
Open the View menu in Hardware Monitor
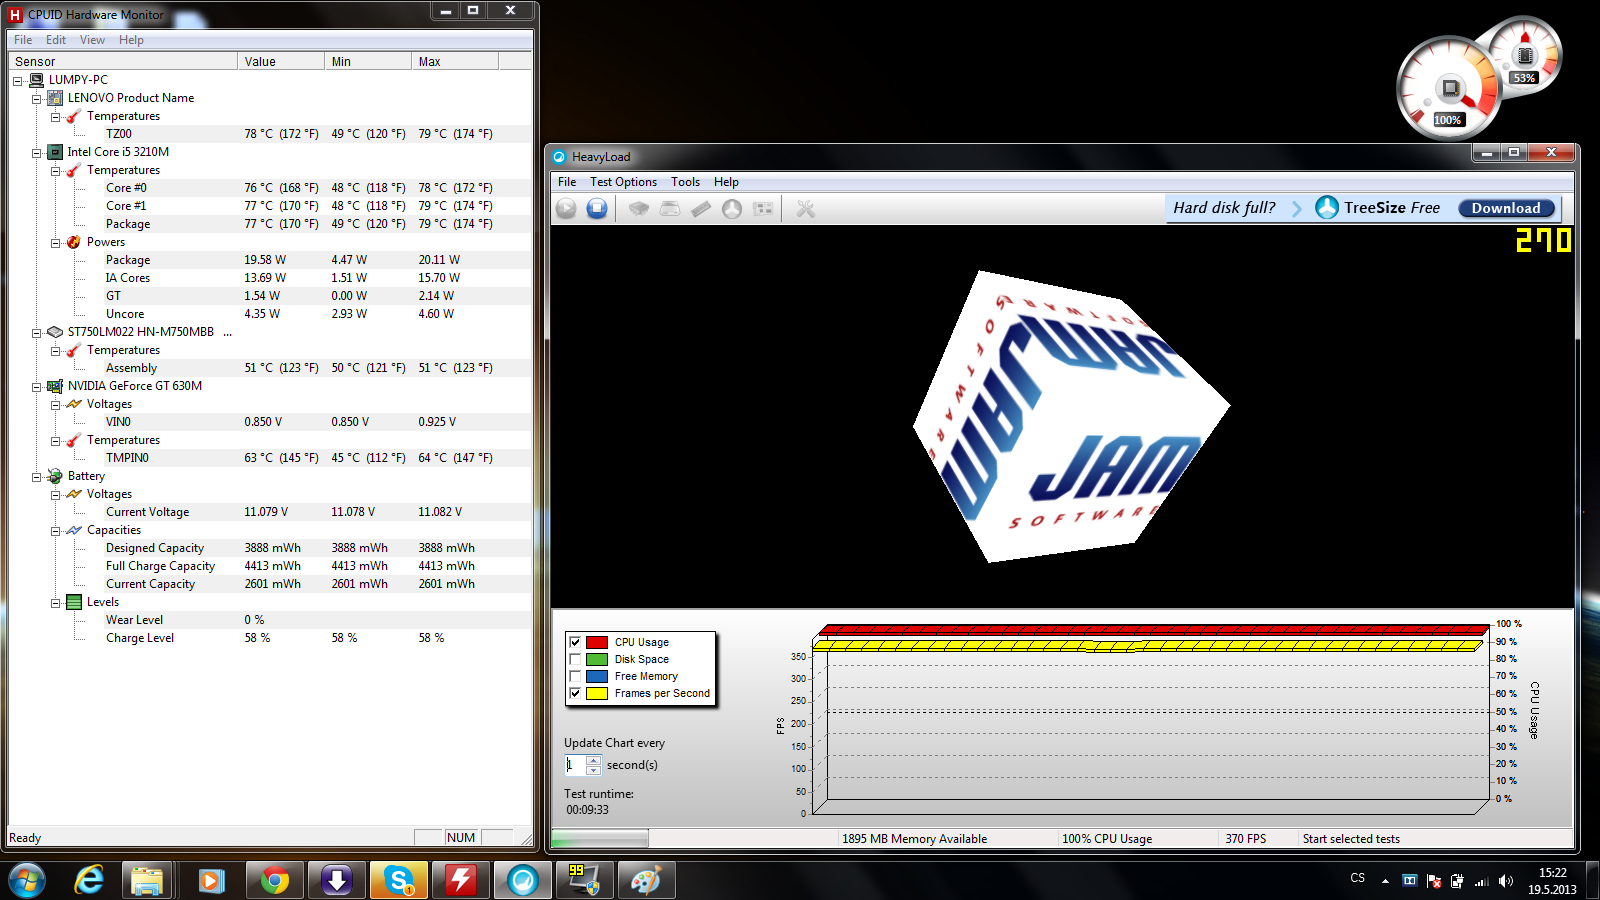pos(93,40)
